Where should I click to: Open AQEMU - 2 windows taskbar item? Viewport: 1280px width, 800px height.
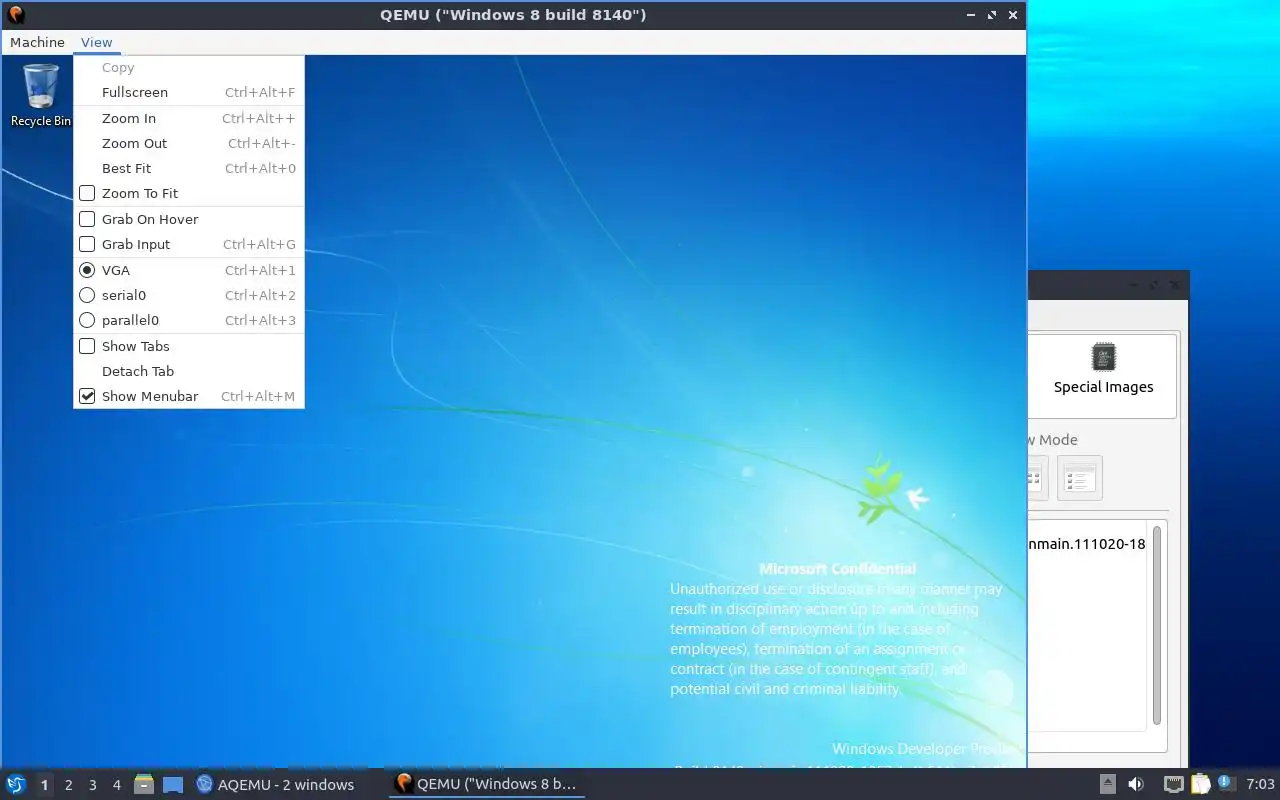click(275, 784)
